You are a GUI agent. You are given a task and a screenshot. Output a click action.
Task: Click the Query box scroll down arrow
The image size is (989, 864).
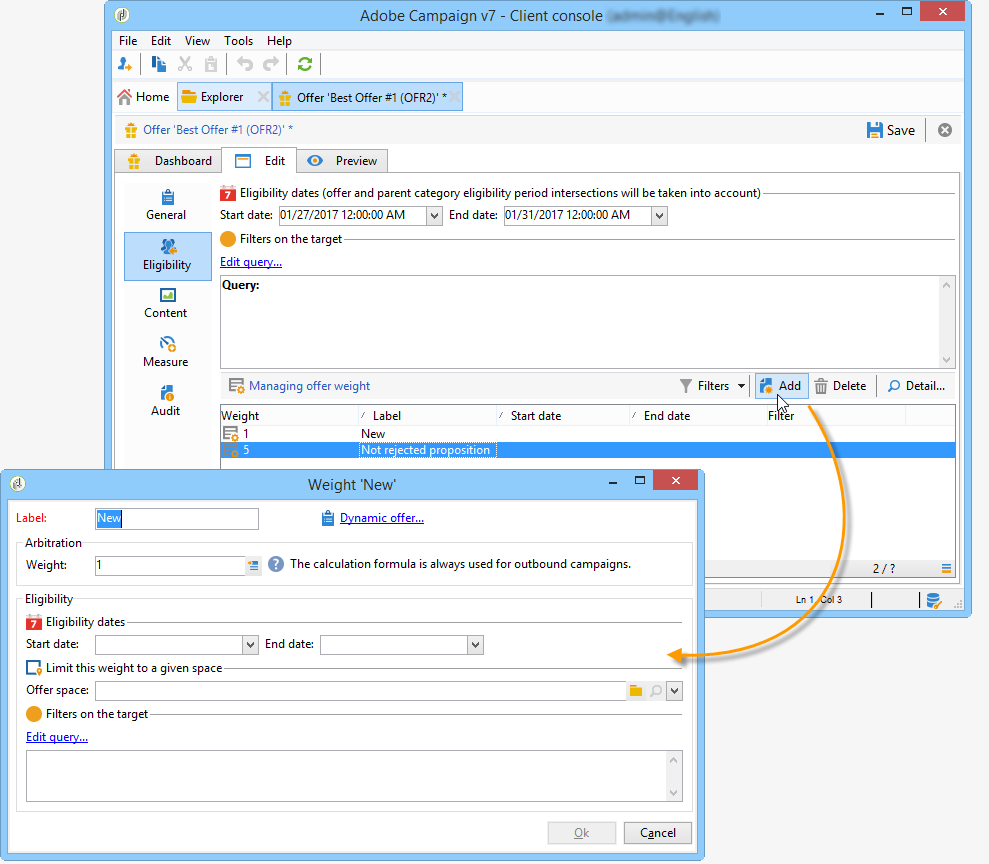pyautogui.click(x=946, y=359)
